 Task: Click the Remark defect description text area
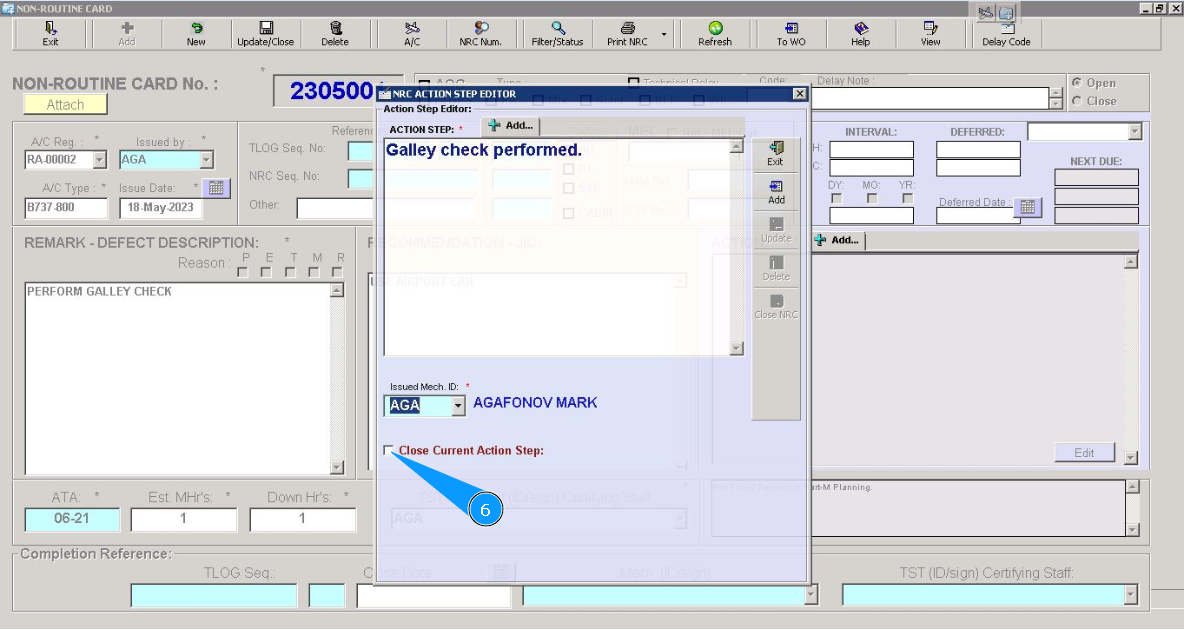pyautogui.click(x=178, y=378)
